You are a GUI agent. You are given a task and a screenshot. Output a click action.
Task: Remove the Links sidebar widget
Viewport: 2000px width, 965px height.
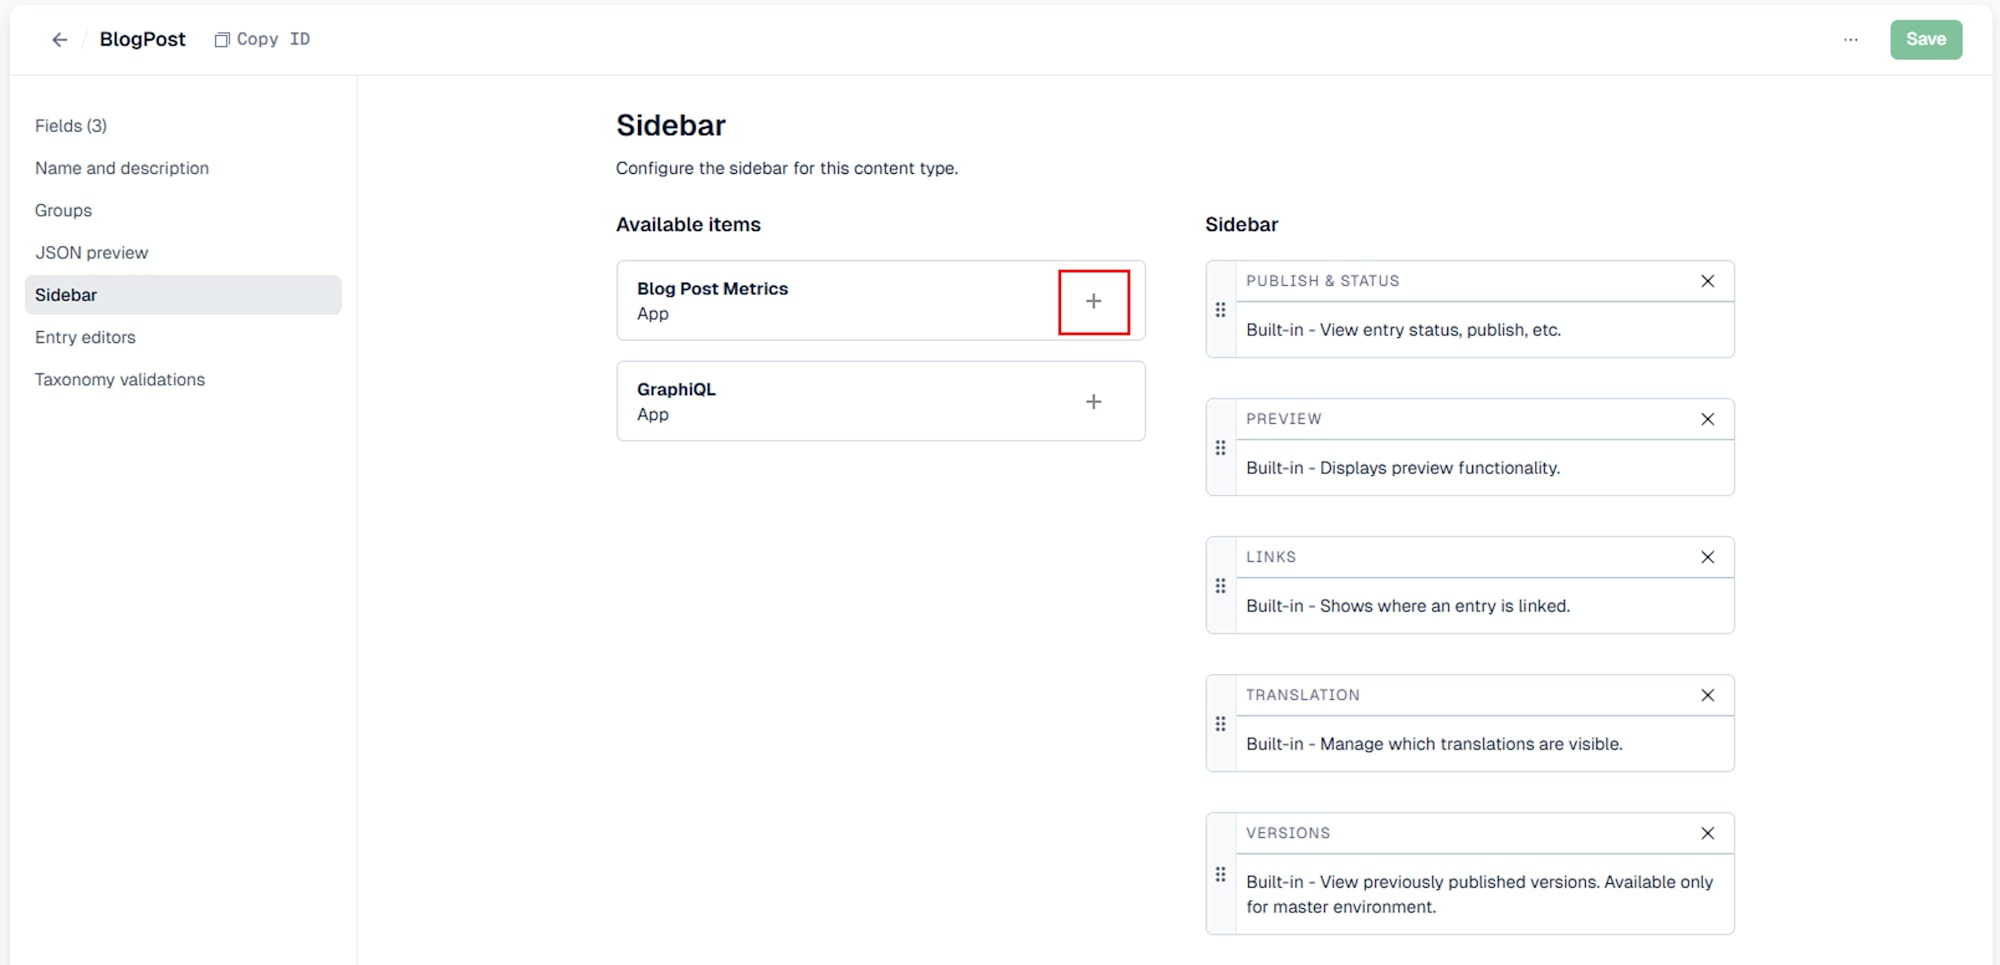1707,557
